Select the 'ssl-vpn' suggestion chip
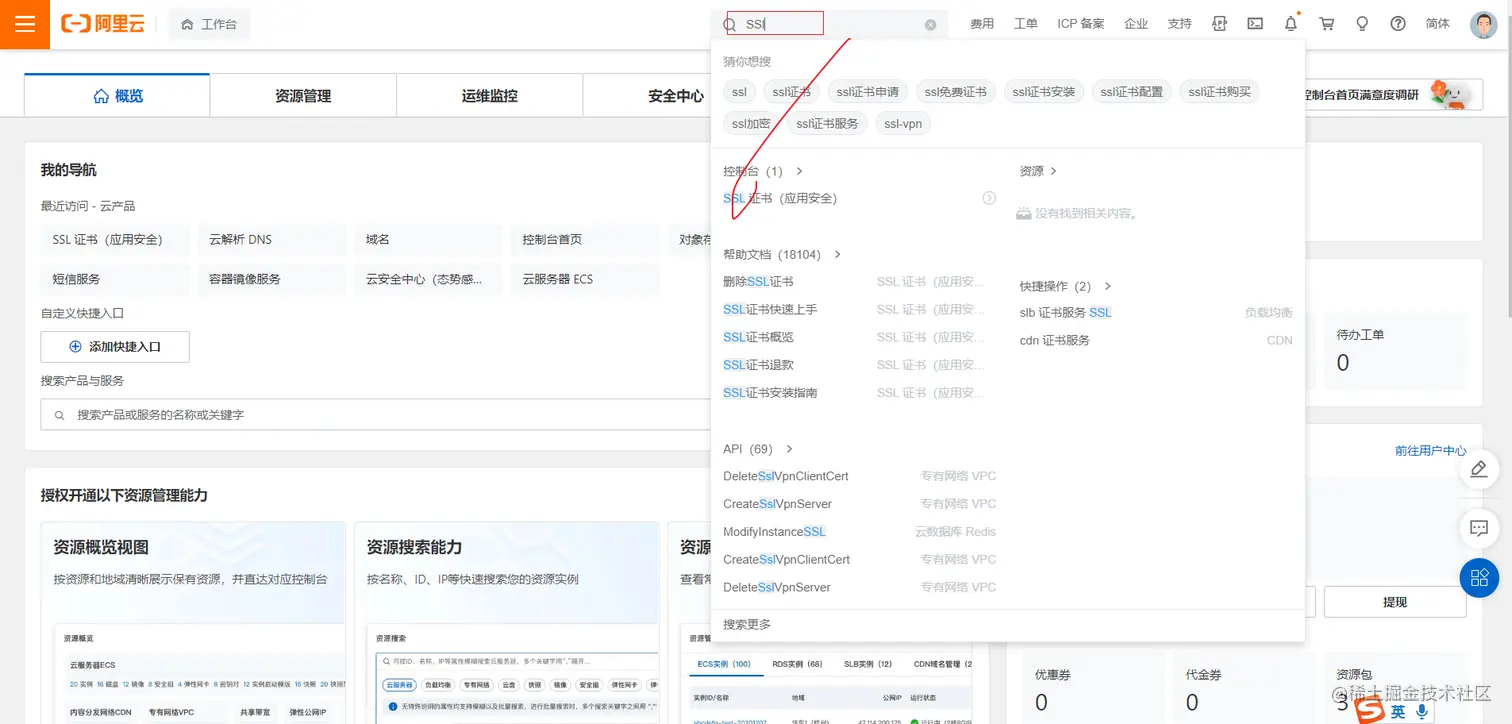1512x724 pixels. [903, 124]
